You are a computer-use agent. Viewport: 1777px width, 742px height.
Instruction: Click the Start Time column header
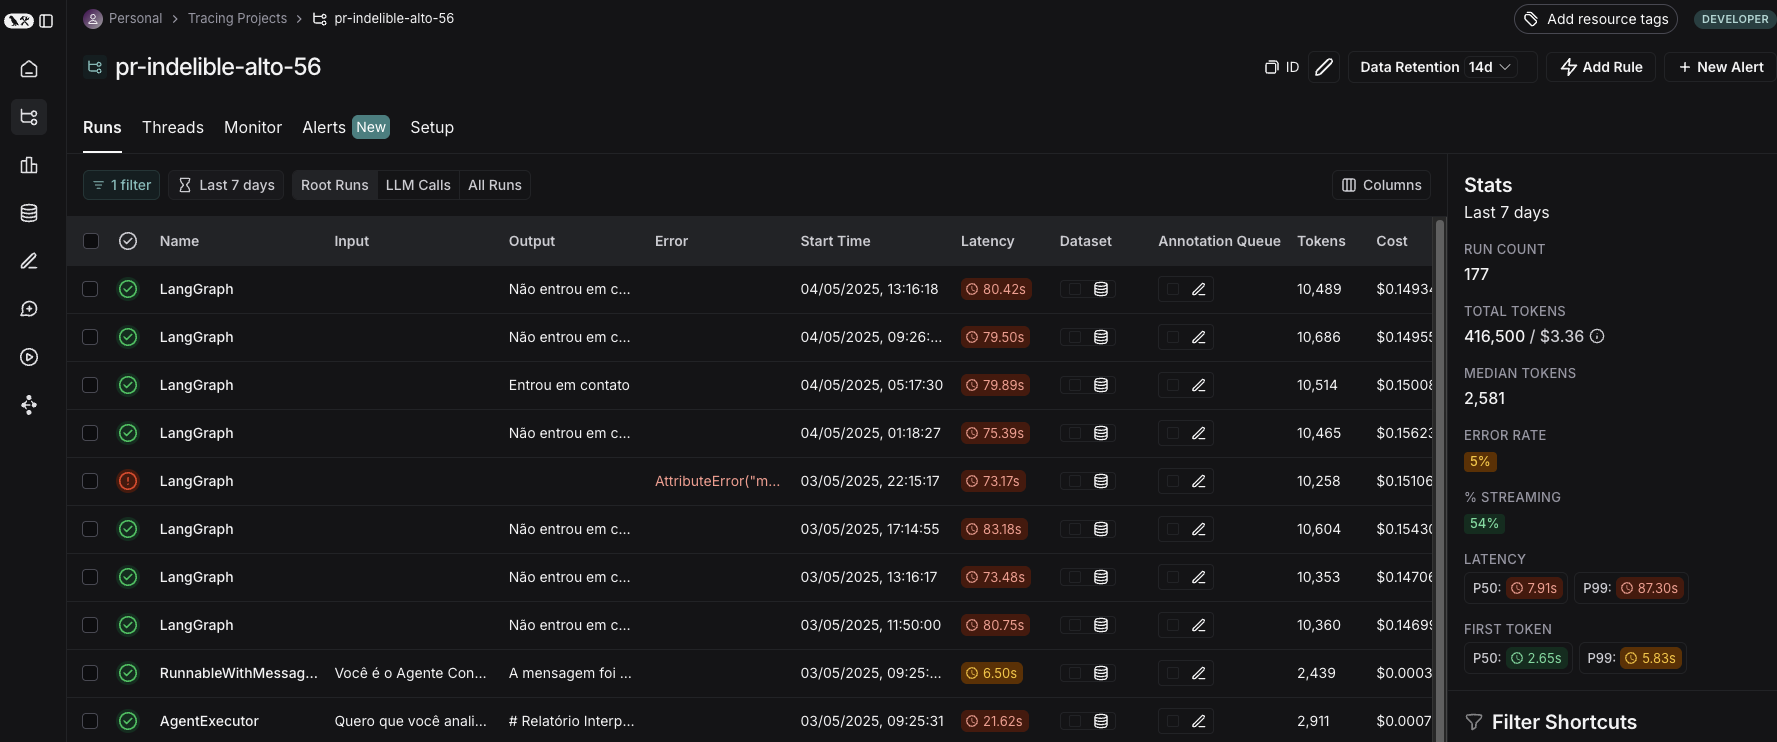[x=835, y=241]
